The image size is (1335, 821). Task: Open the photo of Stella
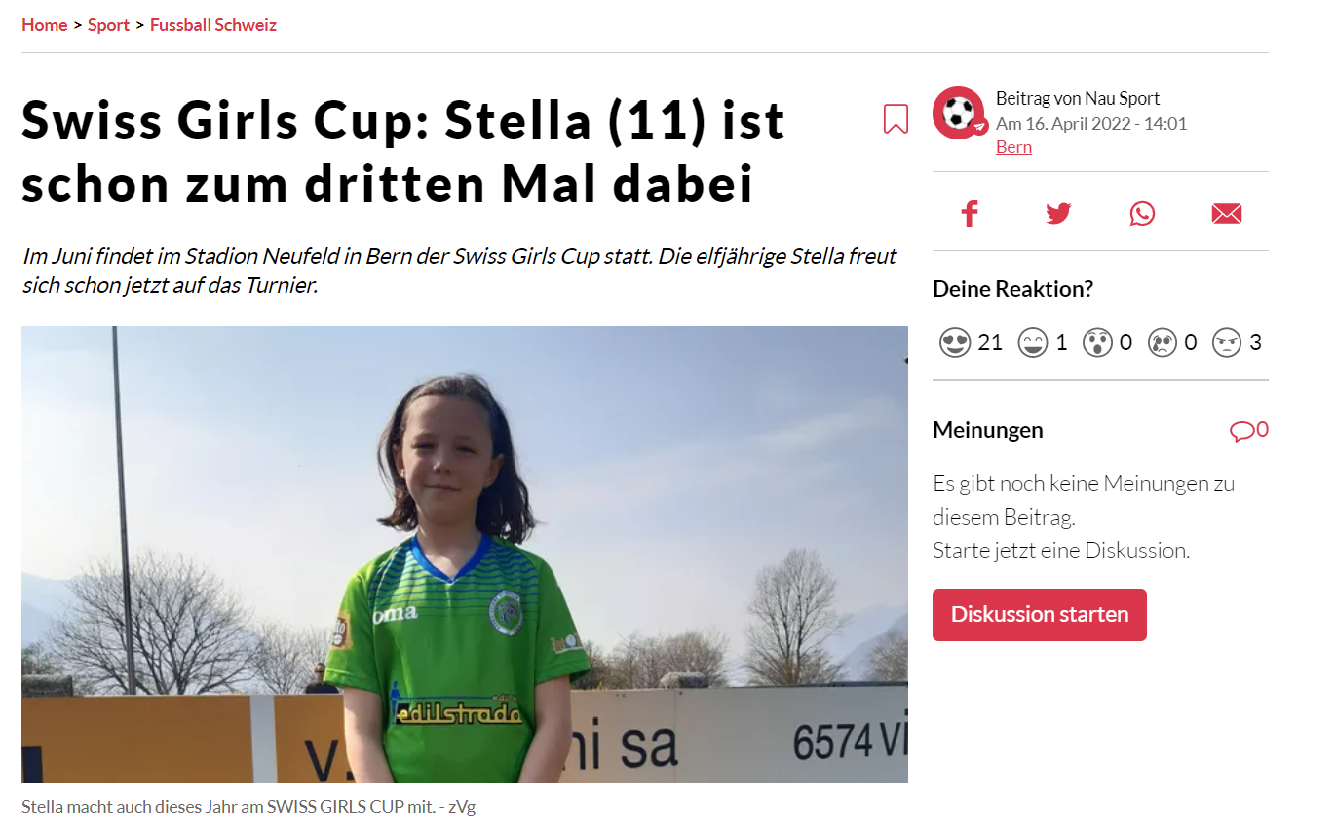click(x=464, y=554)
